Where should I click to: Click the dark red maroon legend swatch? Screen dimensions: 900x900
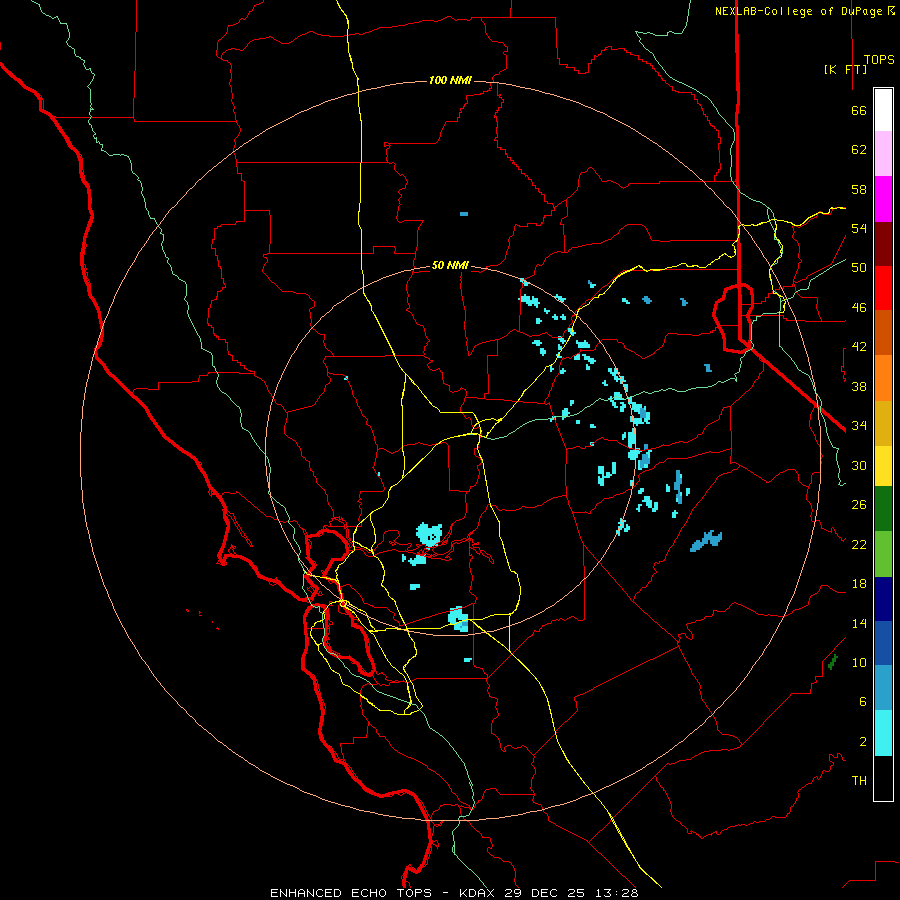tap(883, 245)
